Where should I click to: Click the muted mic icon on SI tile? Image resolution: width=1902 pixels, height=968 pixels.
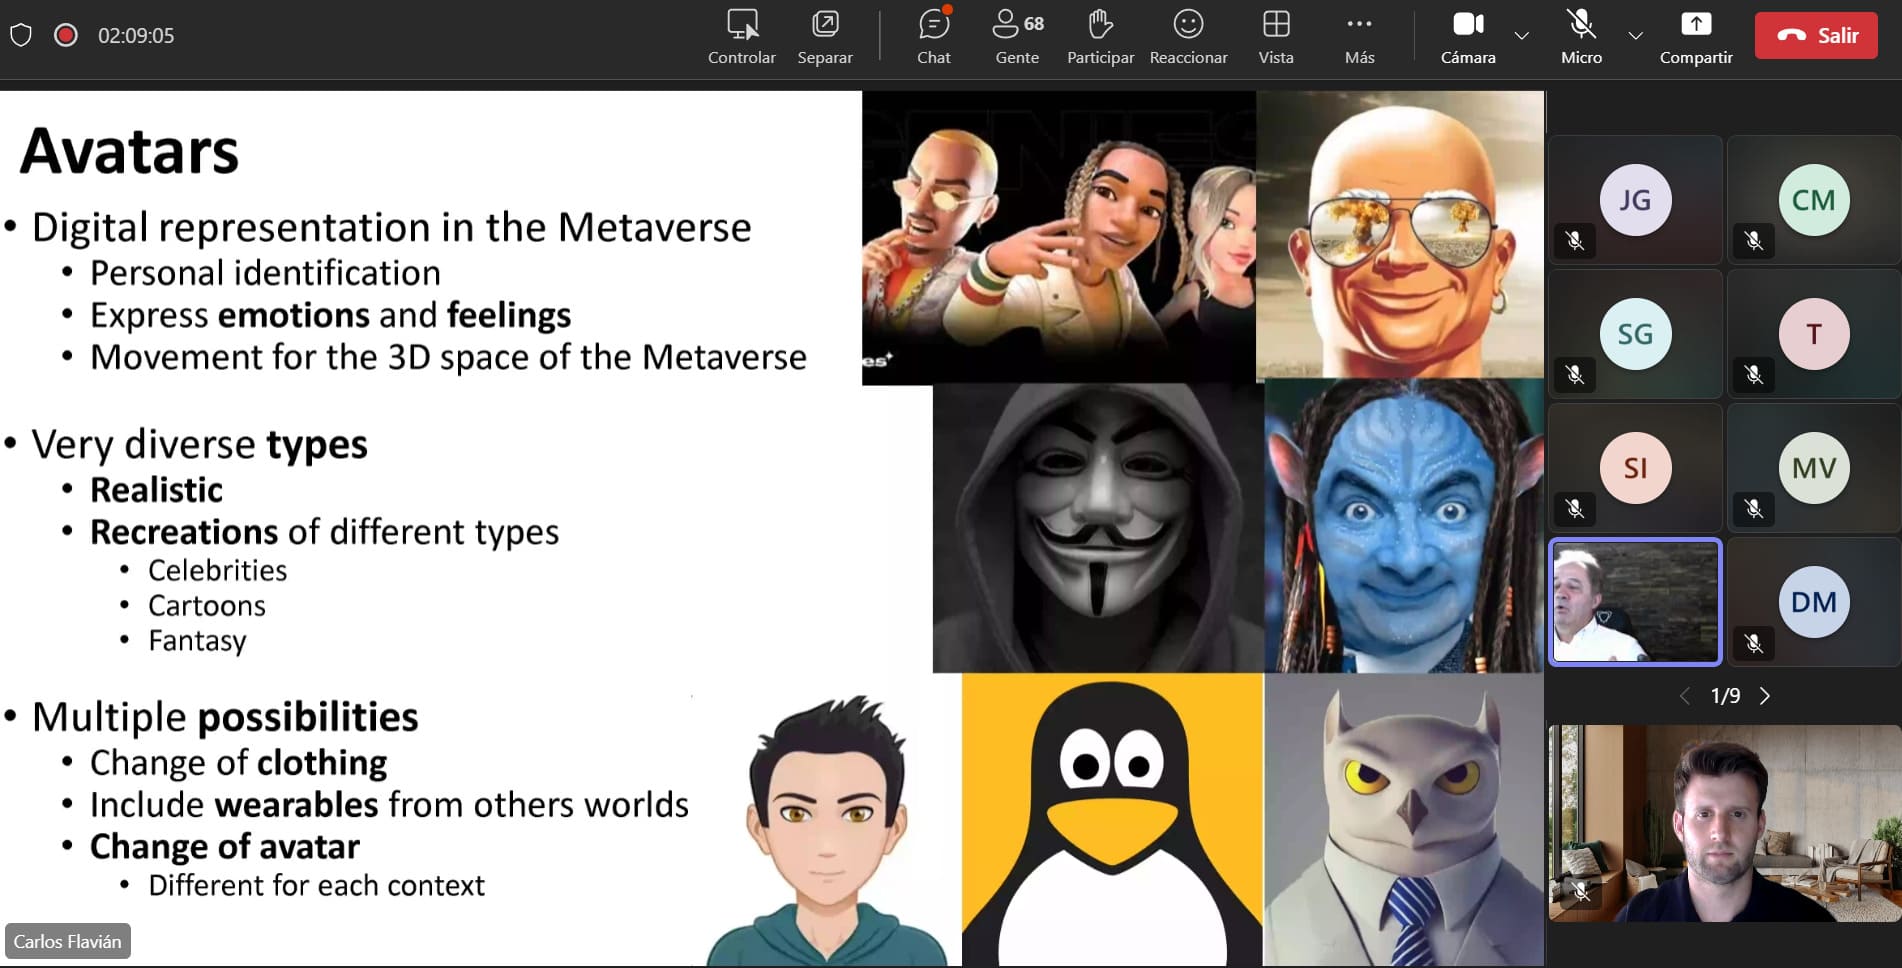(x=1575, y=509)
